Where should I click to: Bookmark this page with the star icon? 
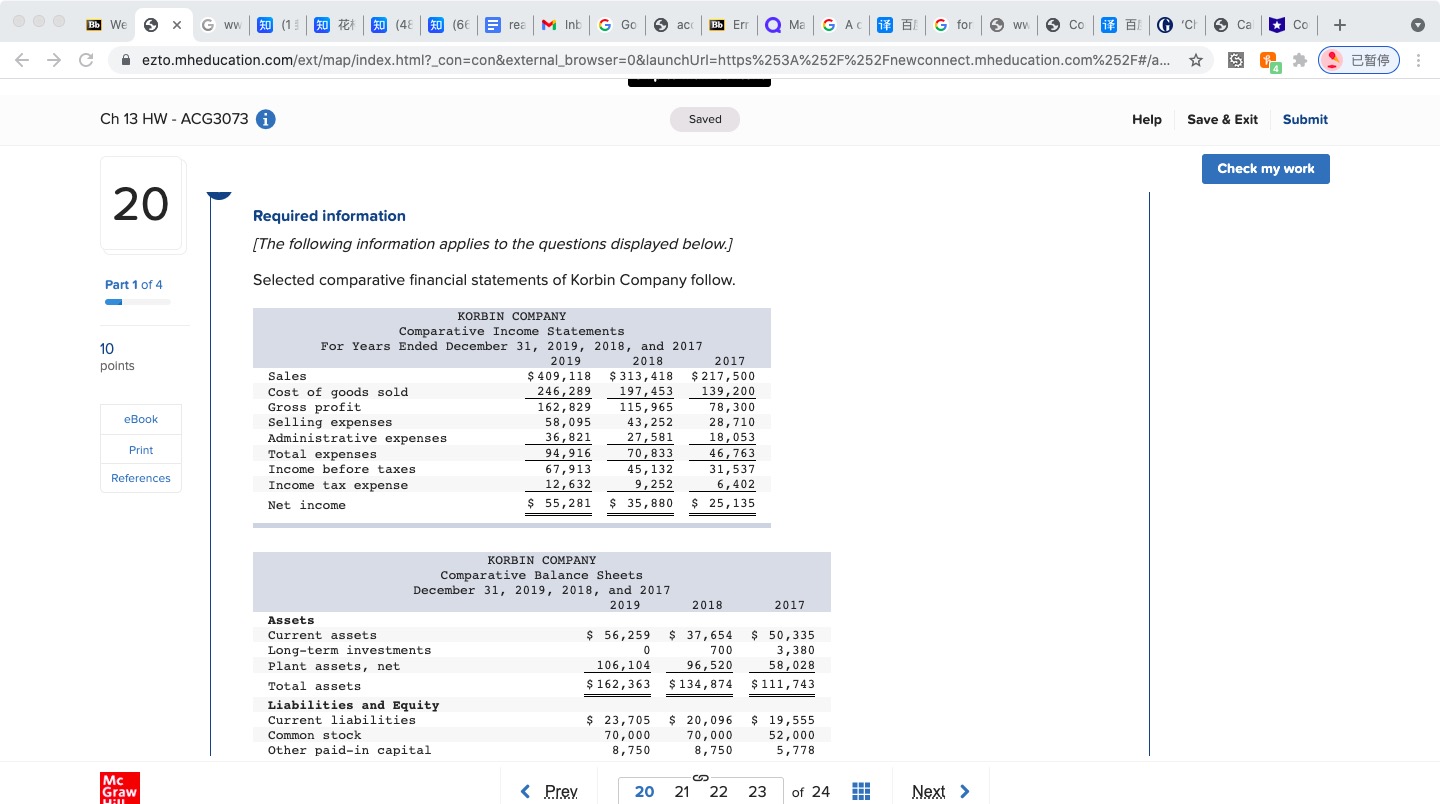[x=1195, y=60]
